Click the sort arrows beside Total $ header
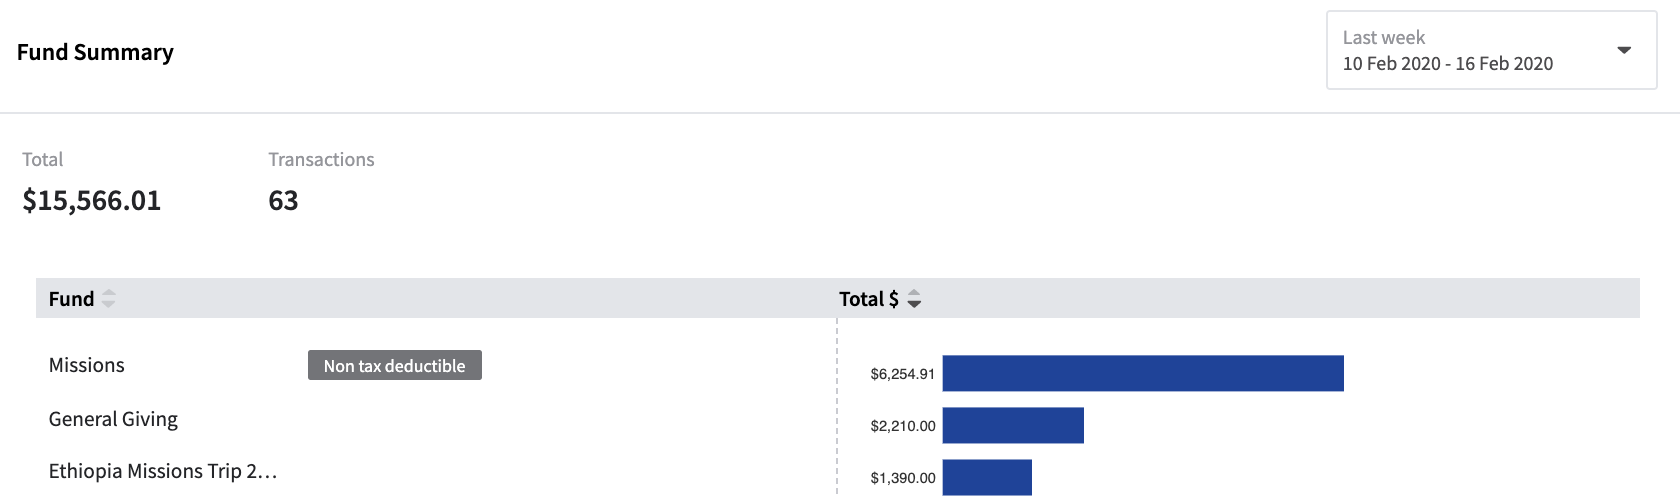The height and width of the screenshot is (498, 1680). [x=914, y=299]
